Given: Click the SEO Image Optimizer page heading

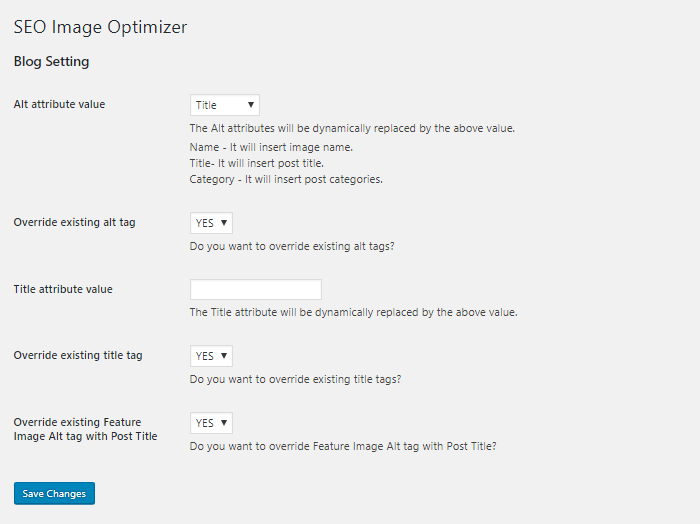Looking at the screenshot, I should point(100,27).
